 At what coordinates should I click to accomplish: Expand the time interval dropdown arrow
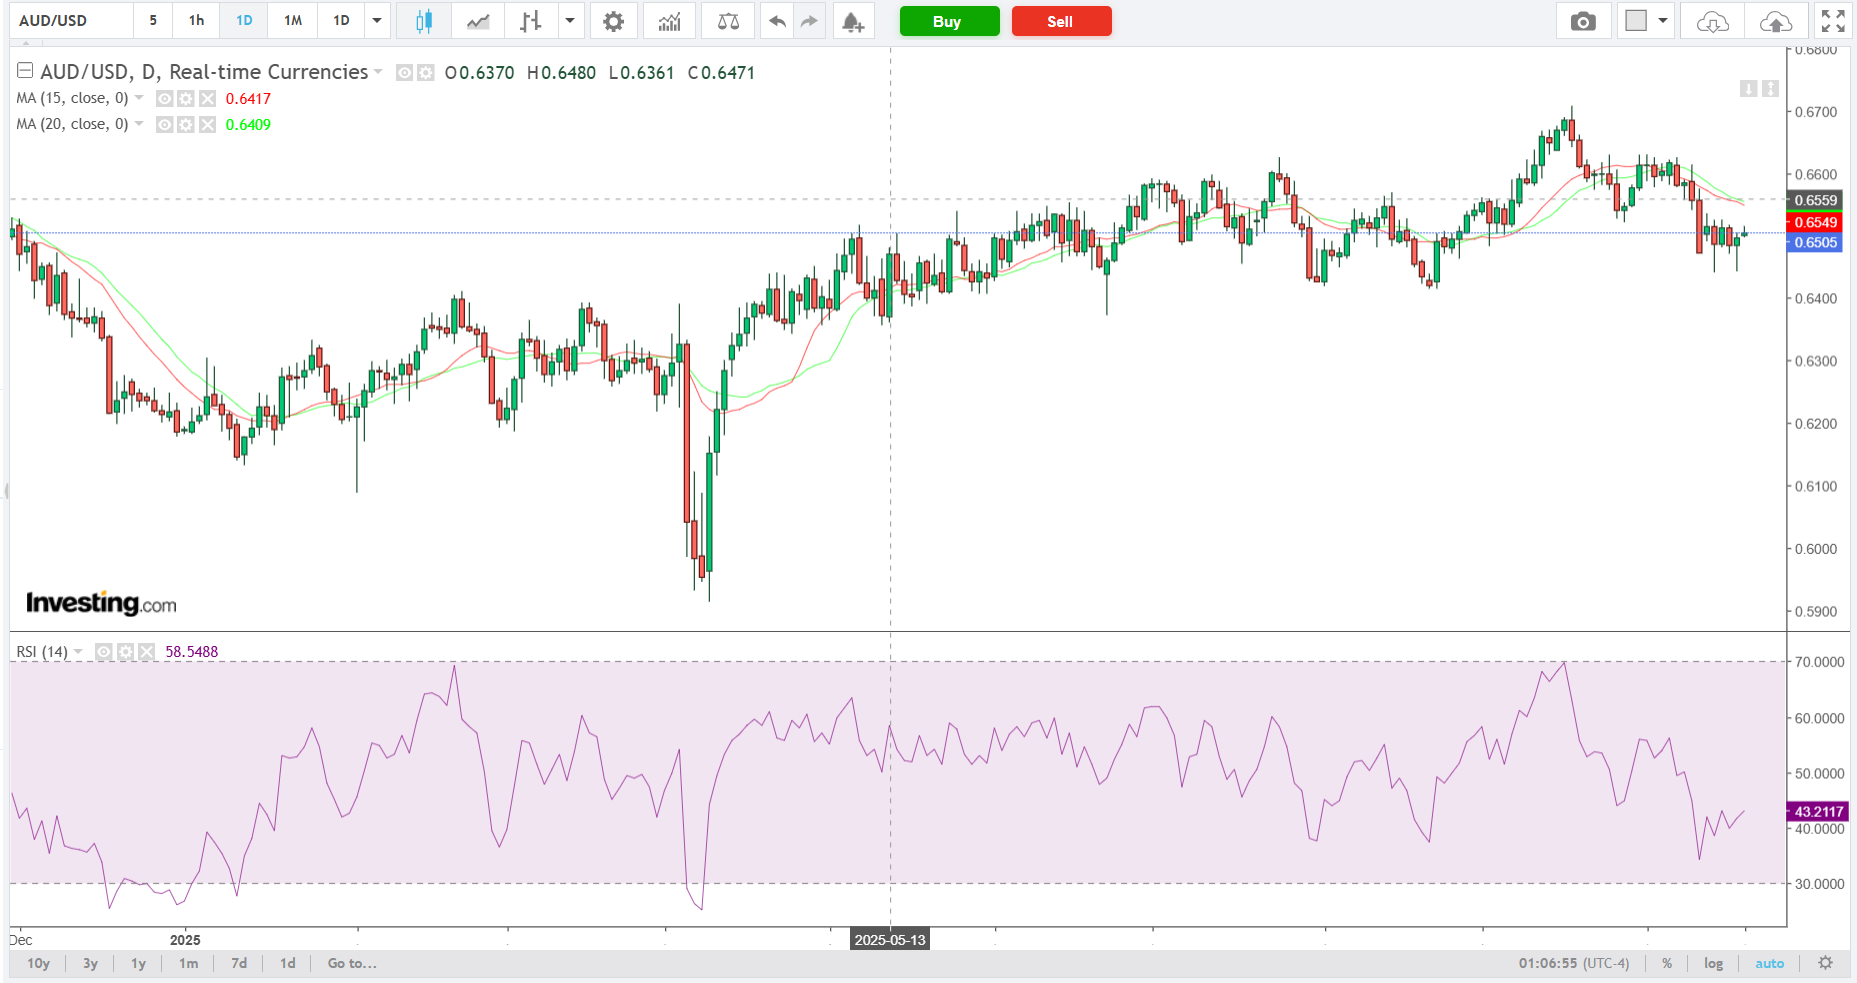[377, 21]
